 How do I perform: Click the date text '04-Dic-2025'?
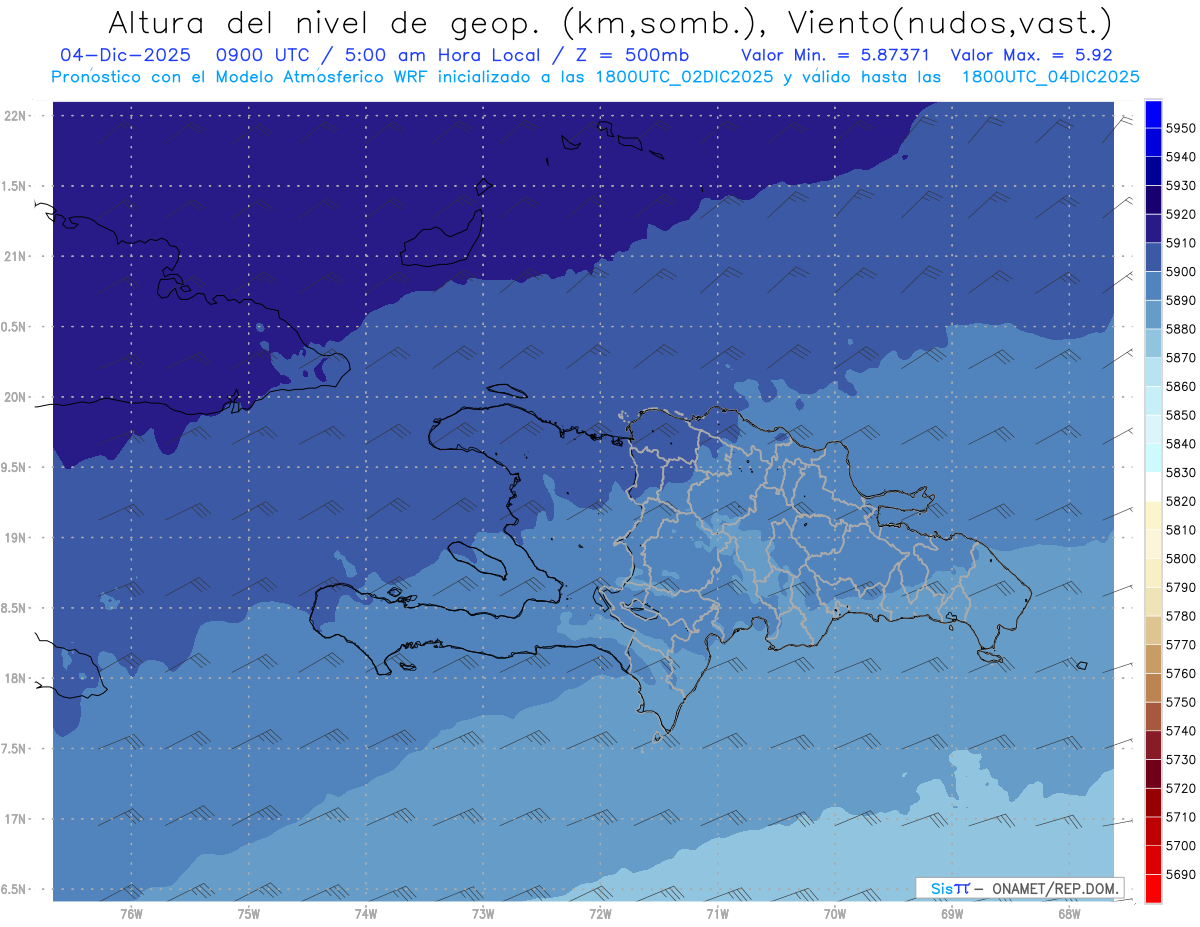[x=125, y=56]
